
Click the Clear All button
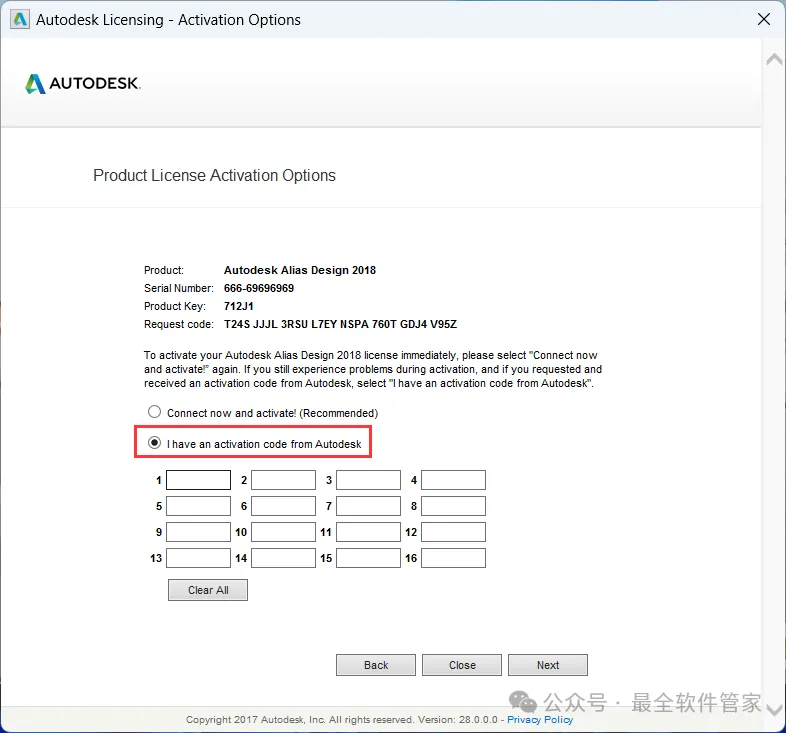(x=208, y=590)
